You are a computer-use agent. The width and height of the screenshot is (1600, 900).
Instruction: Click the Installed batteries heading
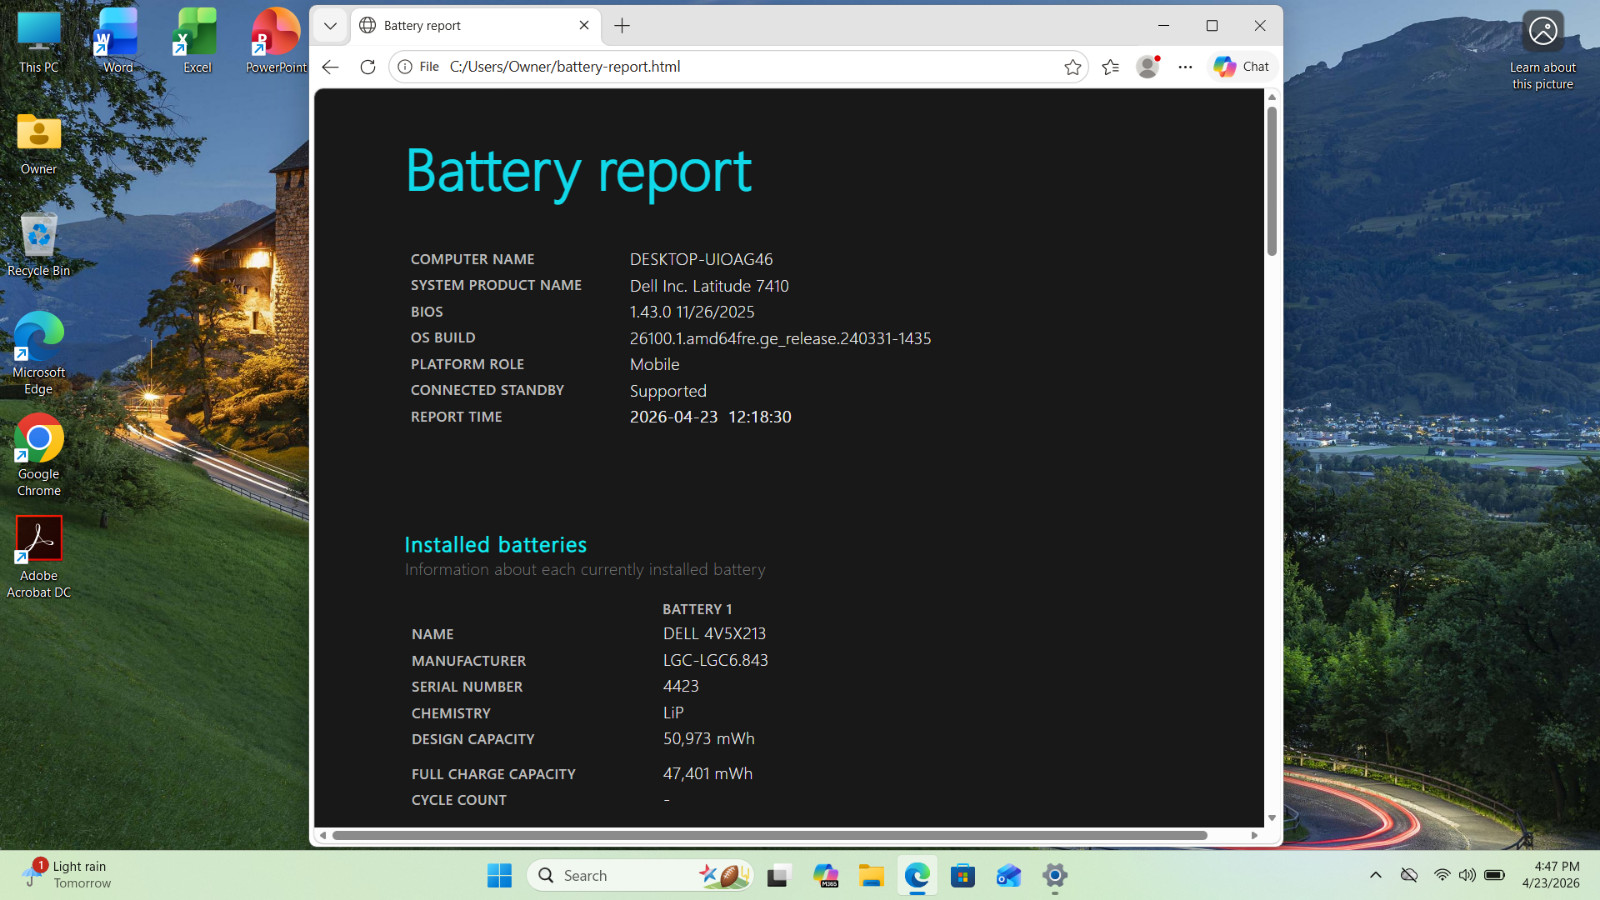496,545
